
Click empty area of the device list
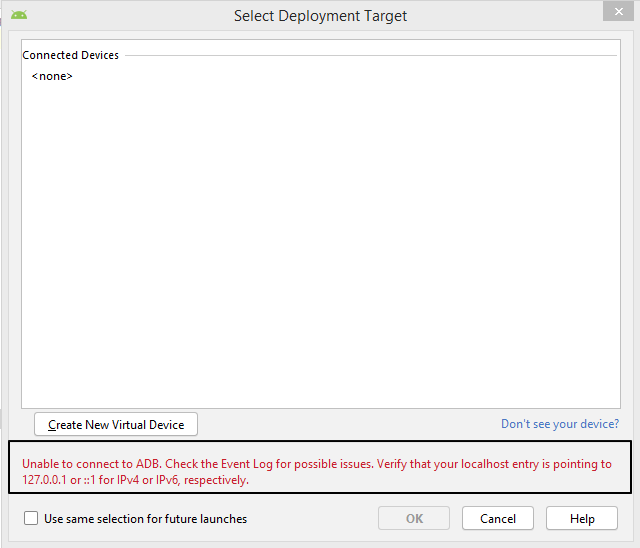pos(320,250)
